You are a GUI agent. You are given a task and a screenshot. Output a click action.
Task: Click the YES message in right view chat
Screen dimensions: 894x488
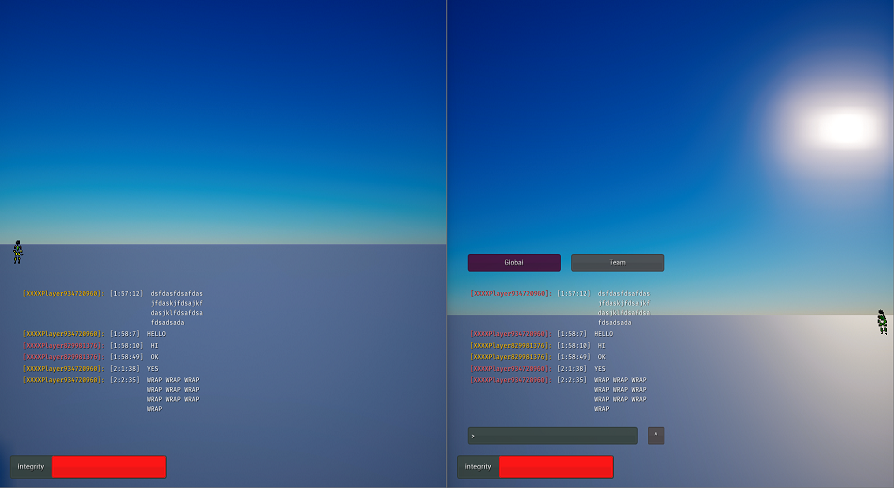(x=600, y=369)
